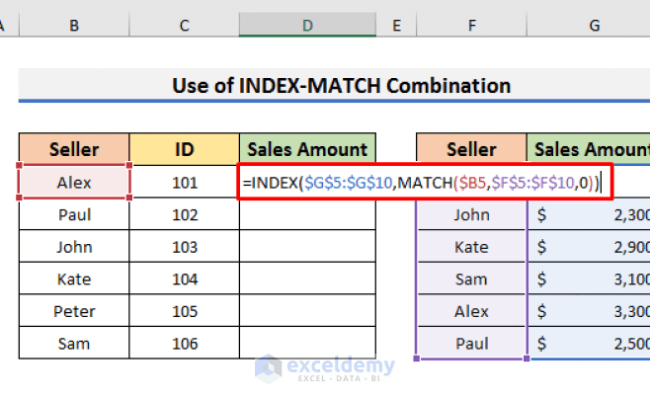The width and height of the screenshot is (650, 400).
Task: Select column G header
Action: [589, 25]
